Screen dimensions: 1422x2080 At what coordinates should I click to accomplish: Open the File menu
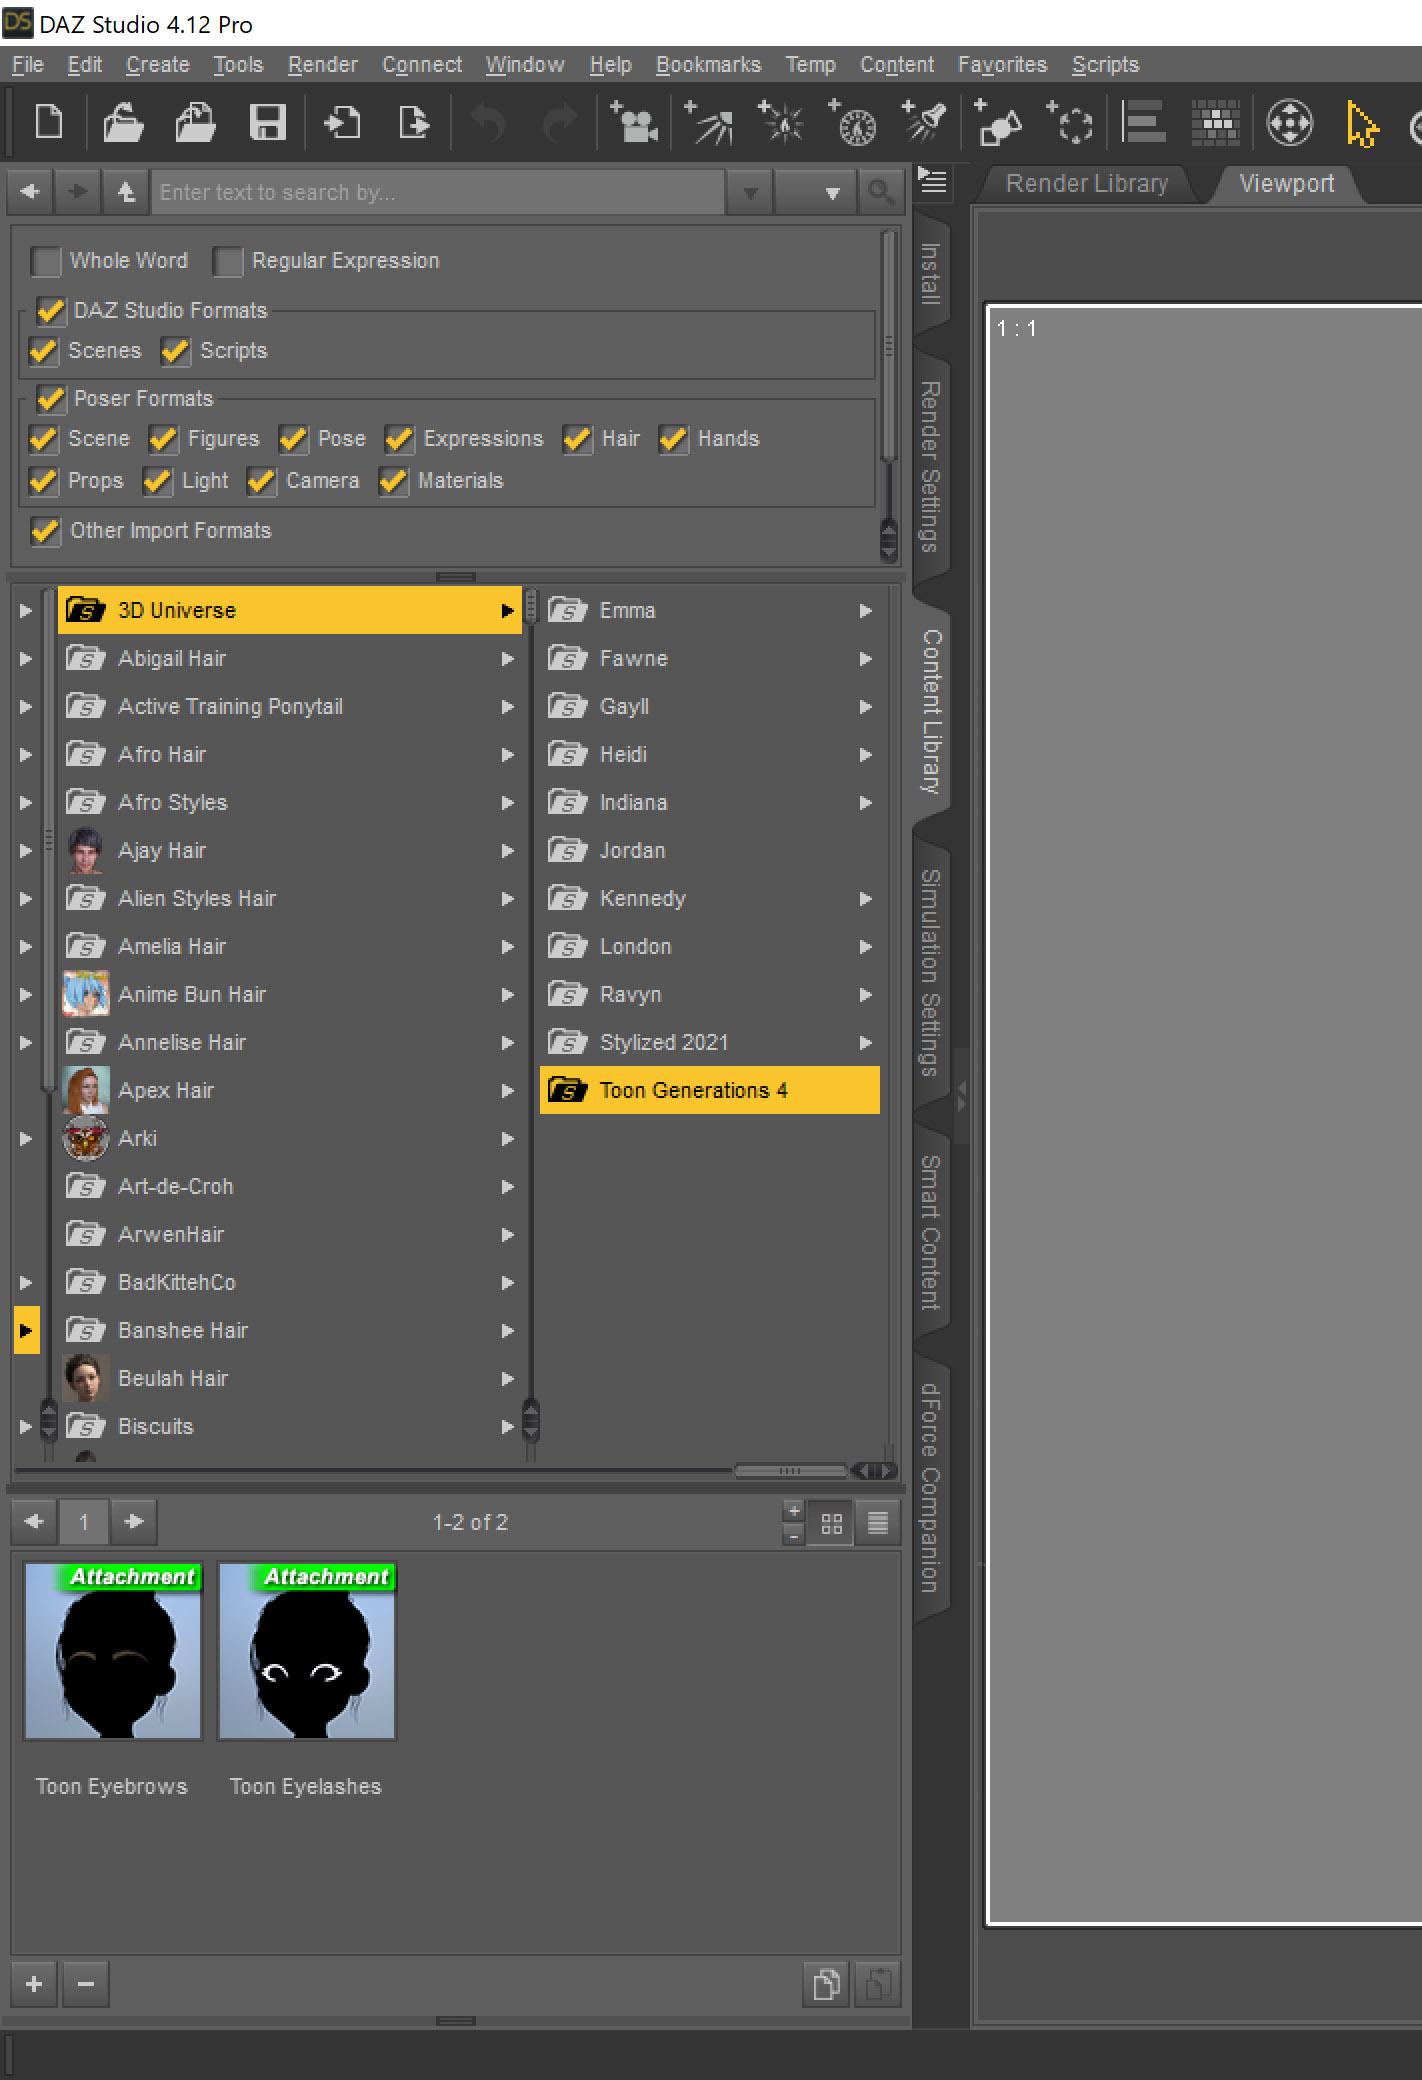(28, 65)
